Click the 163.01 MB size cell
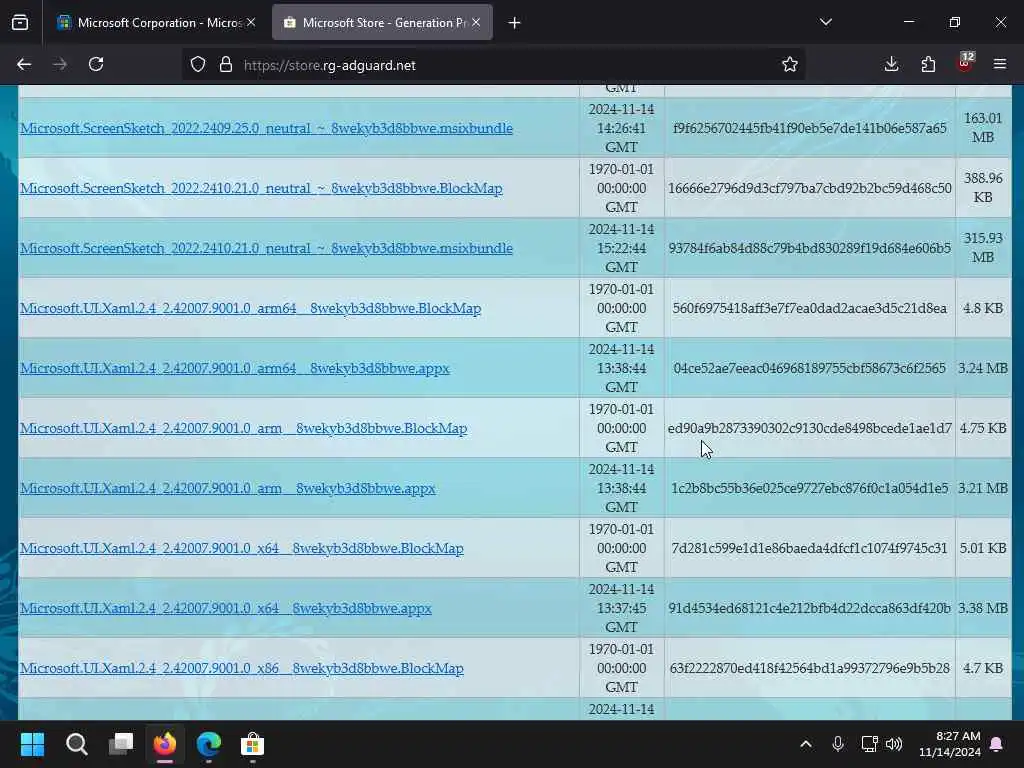The width and height of the screenshot is (1024, 768). coord(983,128)
